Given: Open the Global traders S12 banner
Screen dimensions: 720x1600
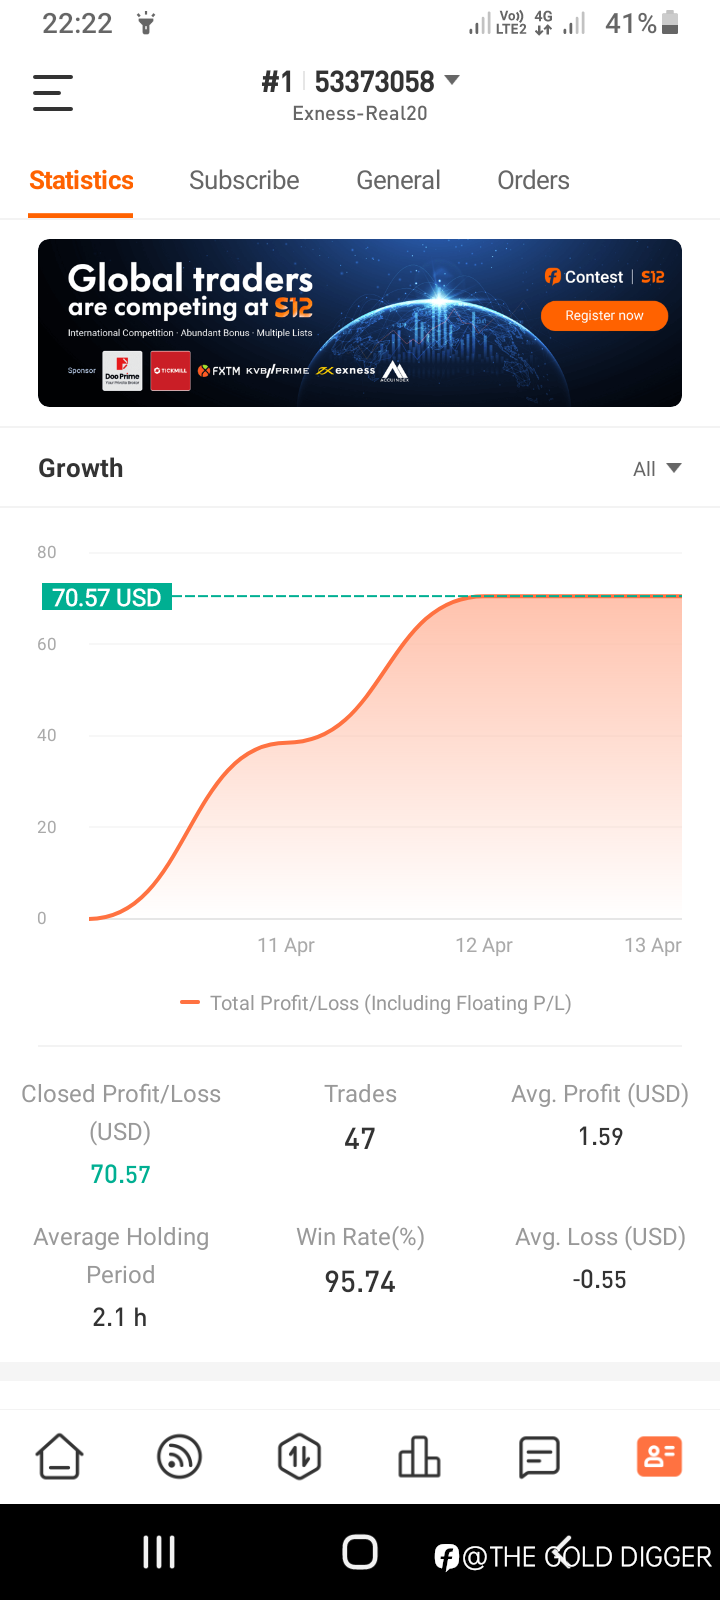Looking at the screenshot, I should tap(360, 323).
